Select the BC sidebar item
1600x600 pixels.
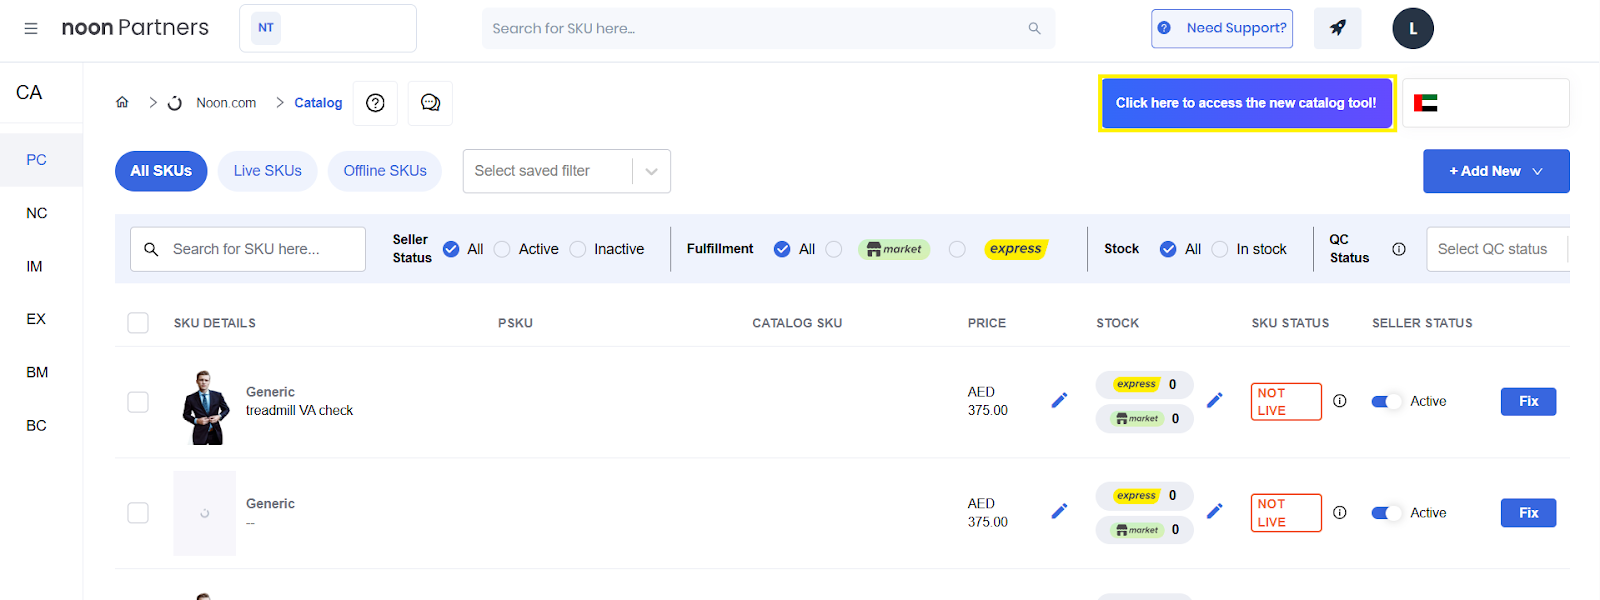(x=37, y=425)
